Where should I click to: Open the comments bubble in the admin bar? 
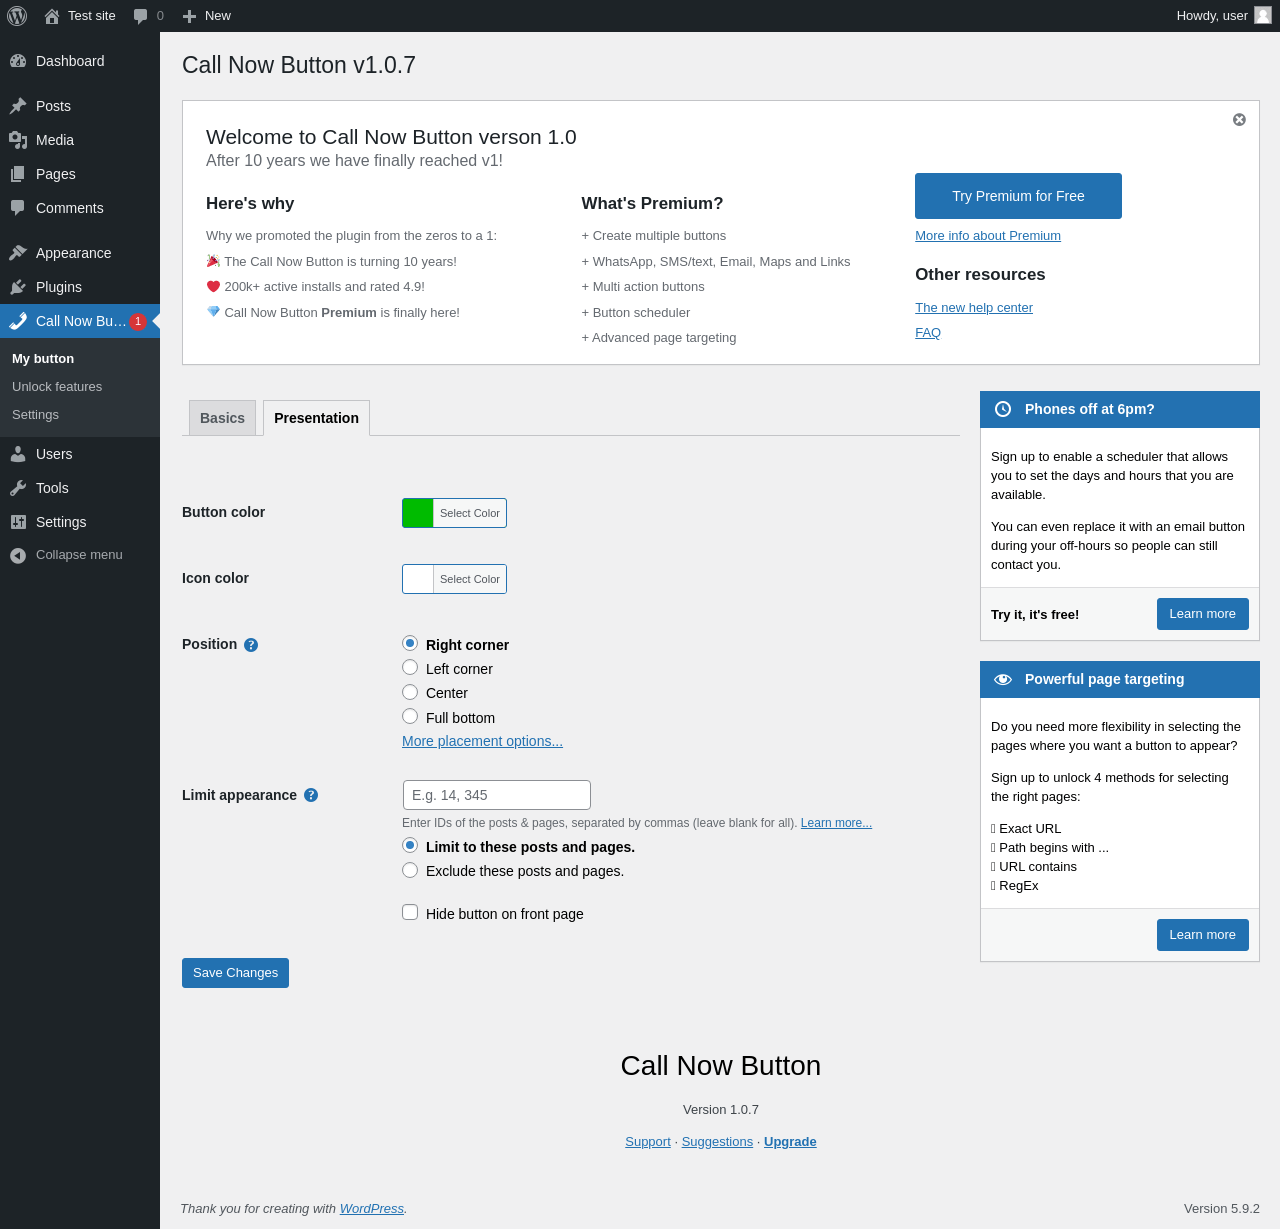[x=141, y=16]
